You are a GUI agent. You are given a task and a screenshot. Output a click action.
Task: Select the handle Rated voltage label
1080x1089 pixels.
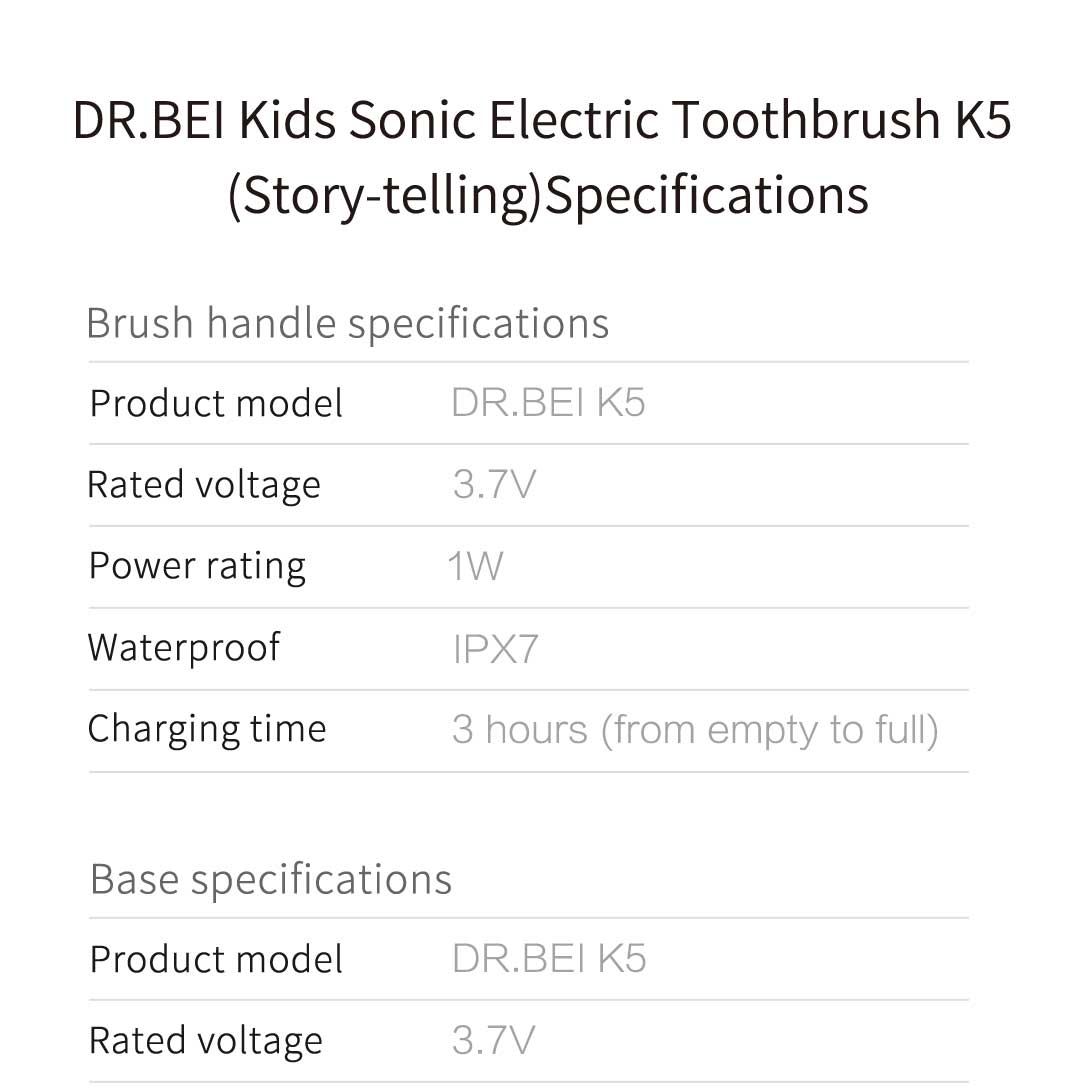coord(203,485)
